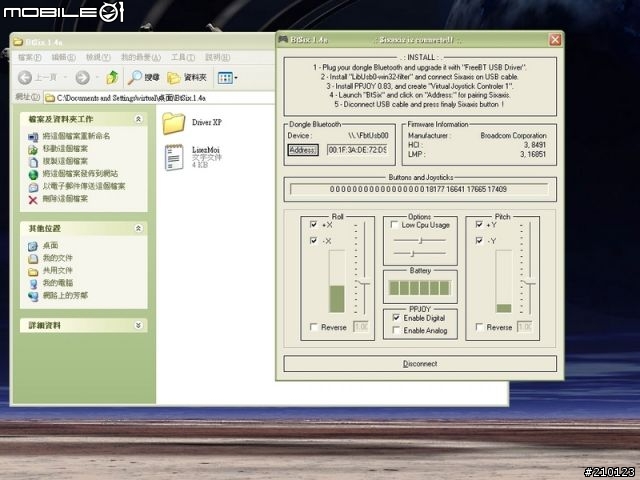This screenshot has width=640, height=480.
Task: Open Search with the magnifier icon
Action: [134, 77]
